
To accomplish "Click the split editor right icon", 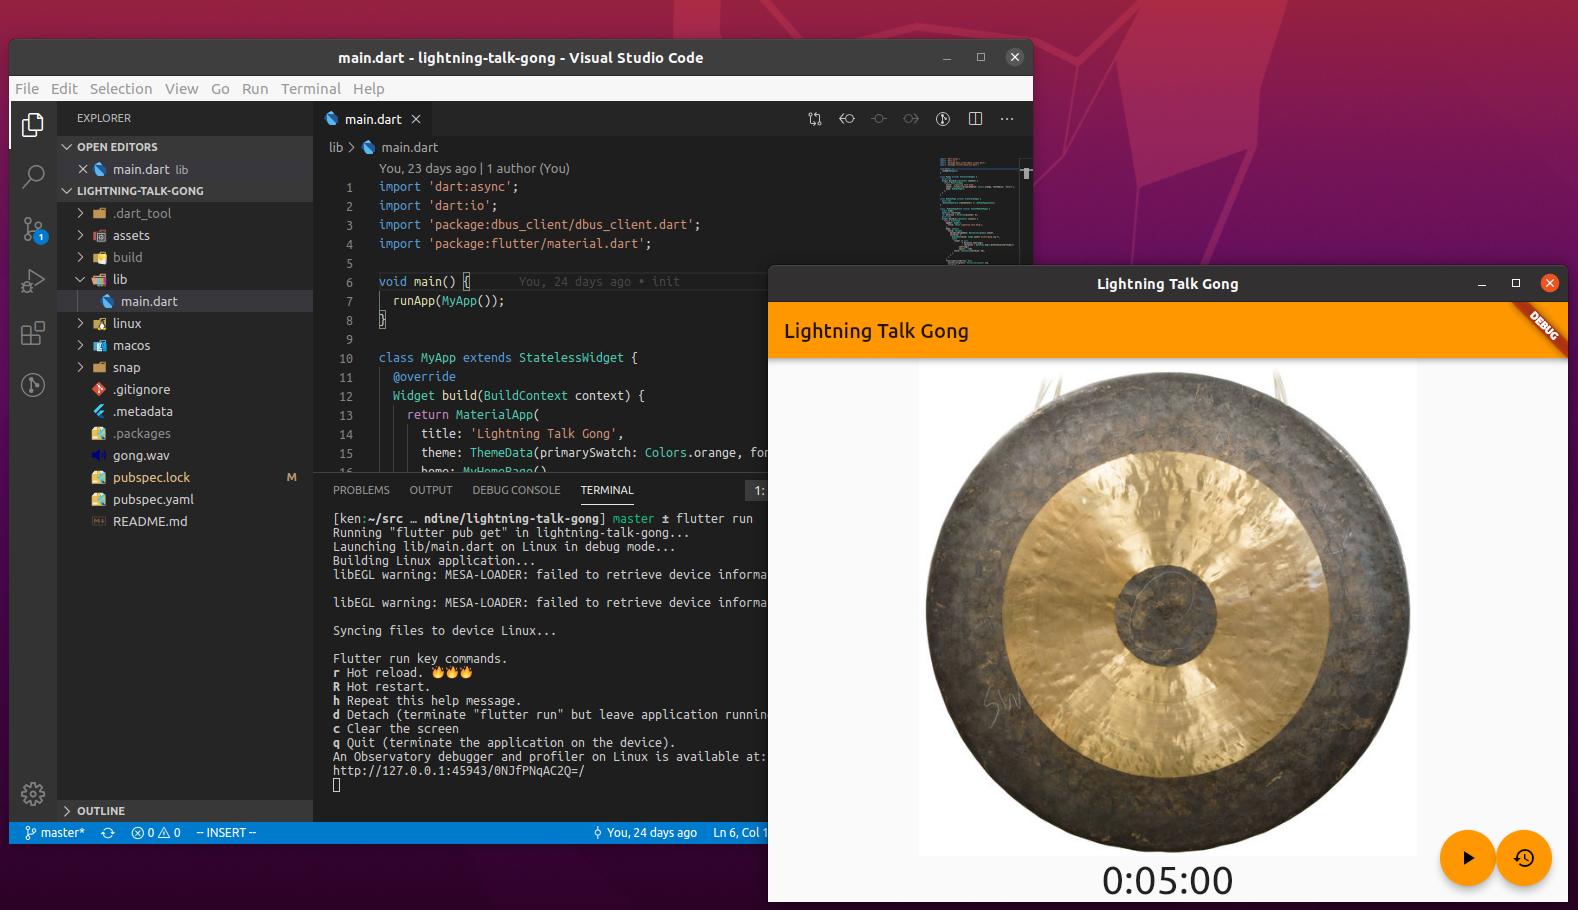I will (x=975, y=119).
